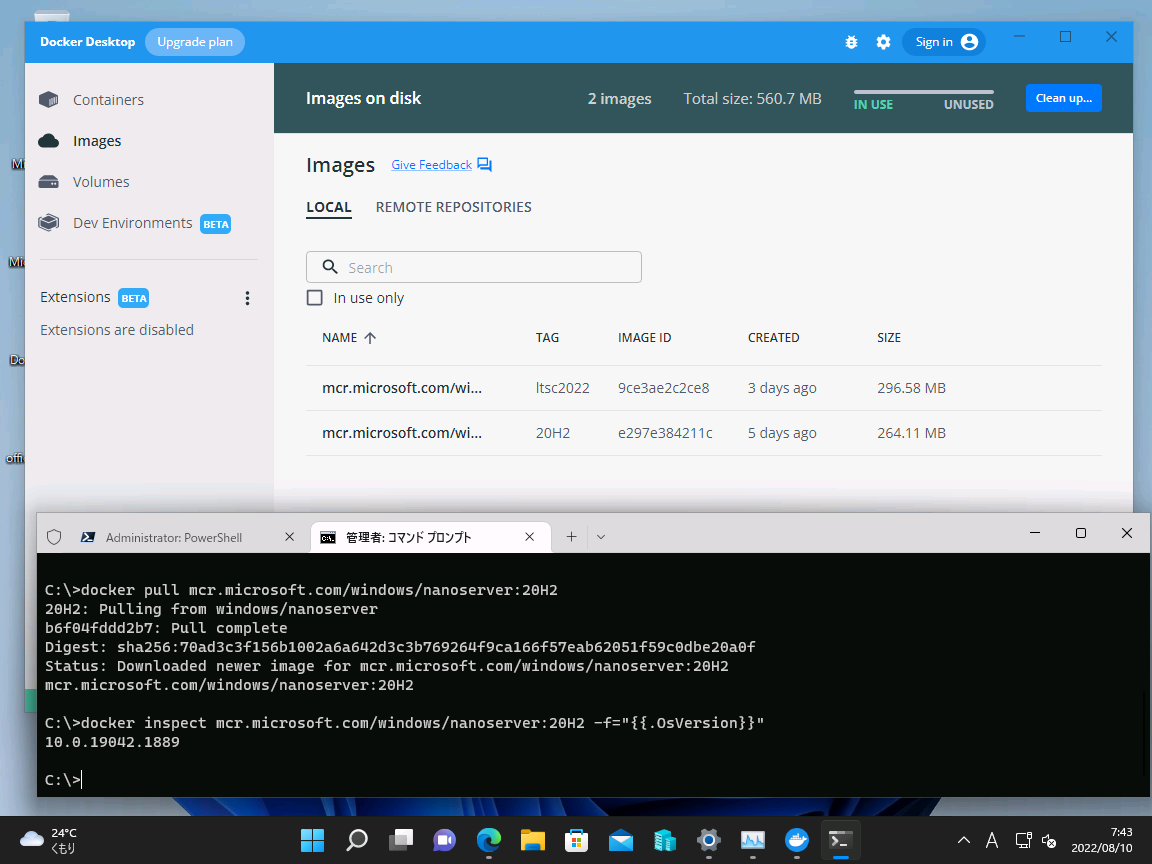This screenshot has height=864, width=1152.
Task: Expand terminal profile dropdown chevron
Action: pos(601,537)
